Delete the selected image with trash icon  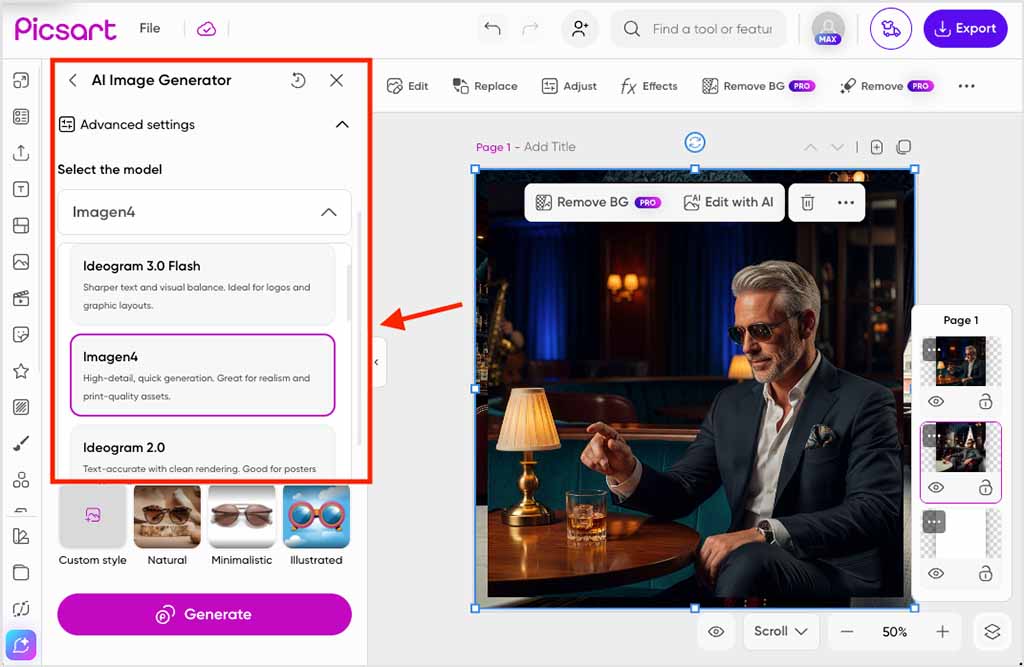tap(808, 203)
